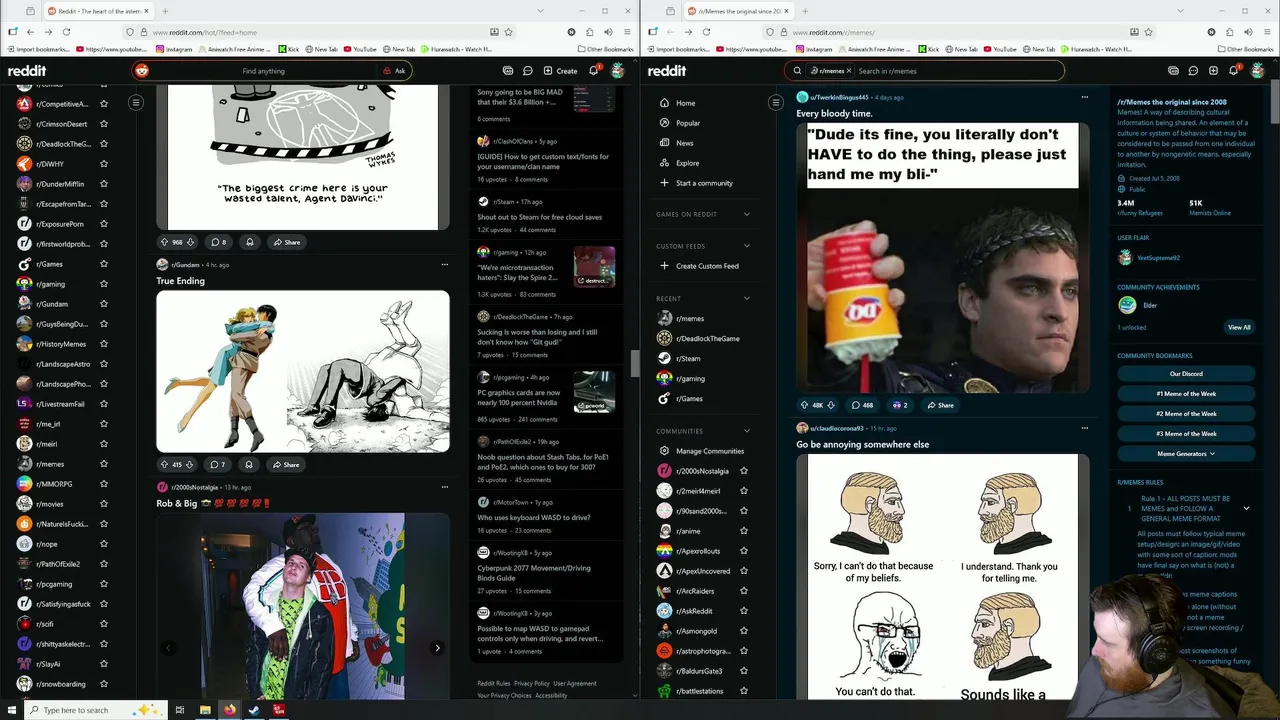
Task: Favorite r/2000sNostalgia in right window
Action: click(743, 471)
